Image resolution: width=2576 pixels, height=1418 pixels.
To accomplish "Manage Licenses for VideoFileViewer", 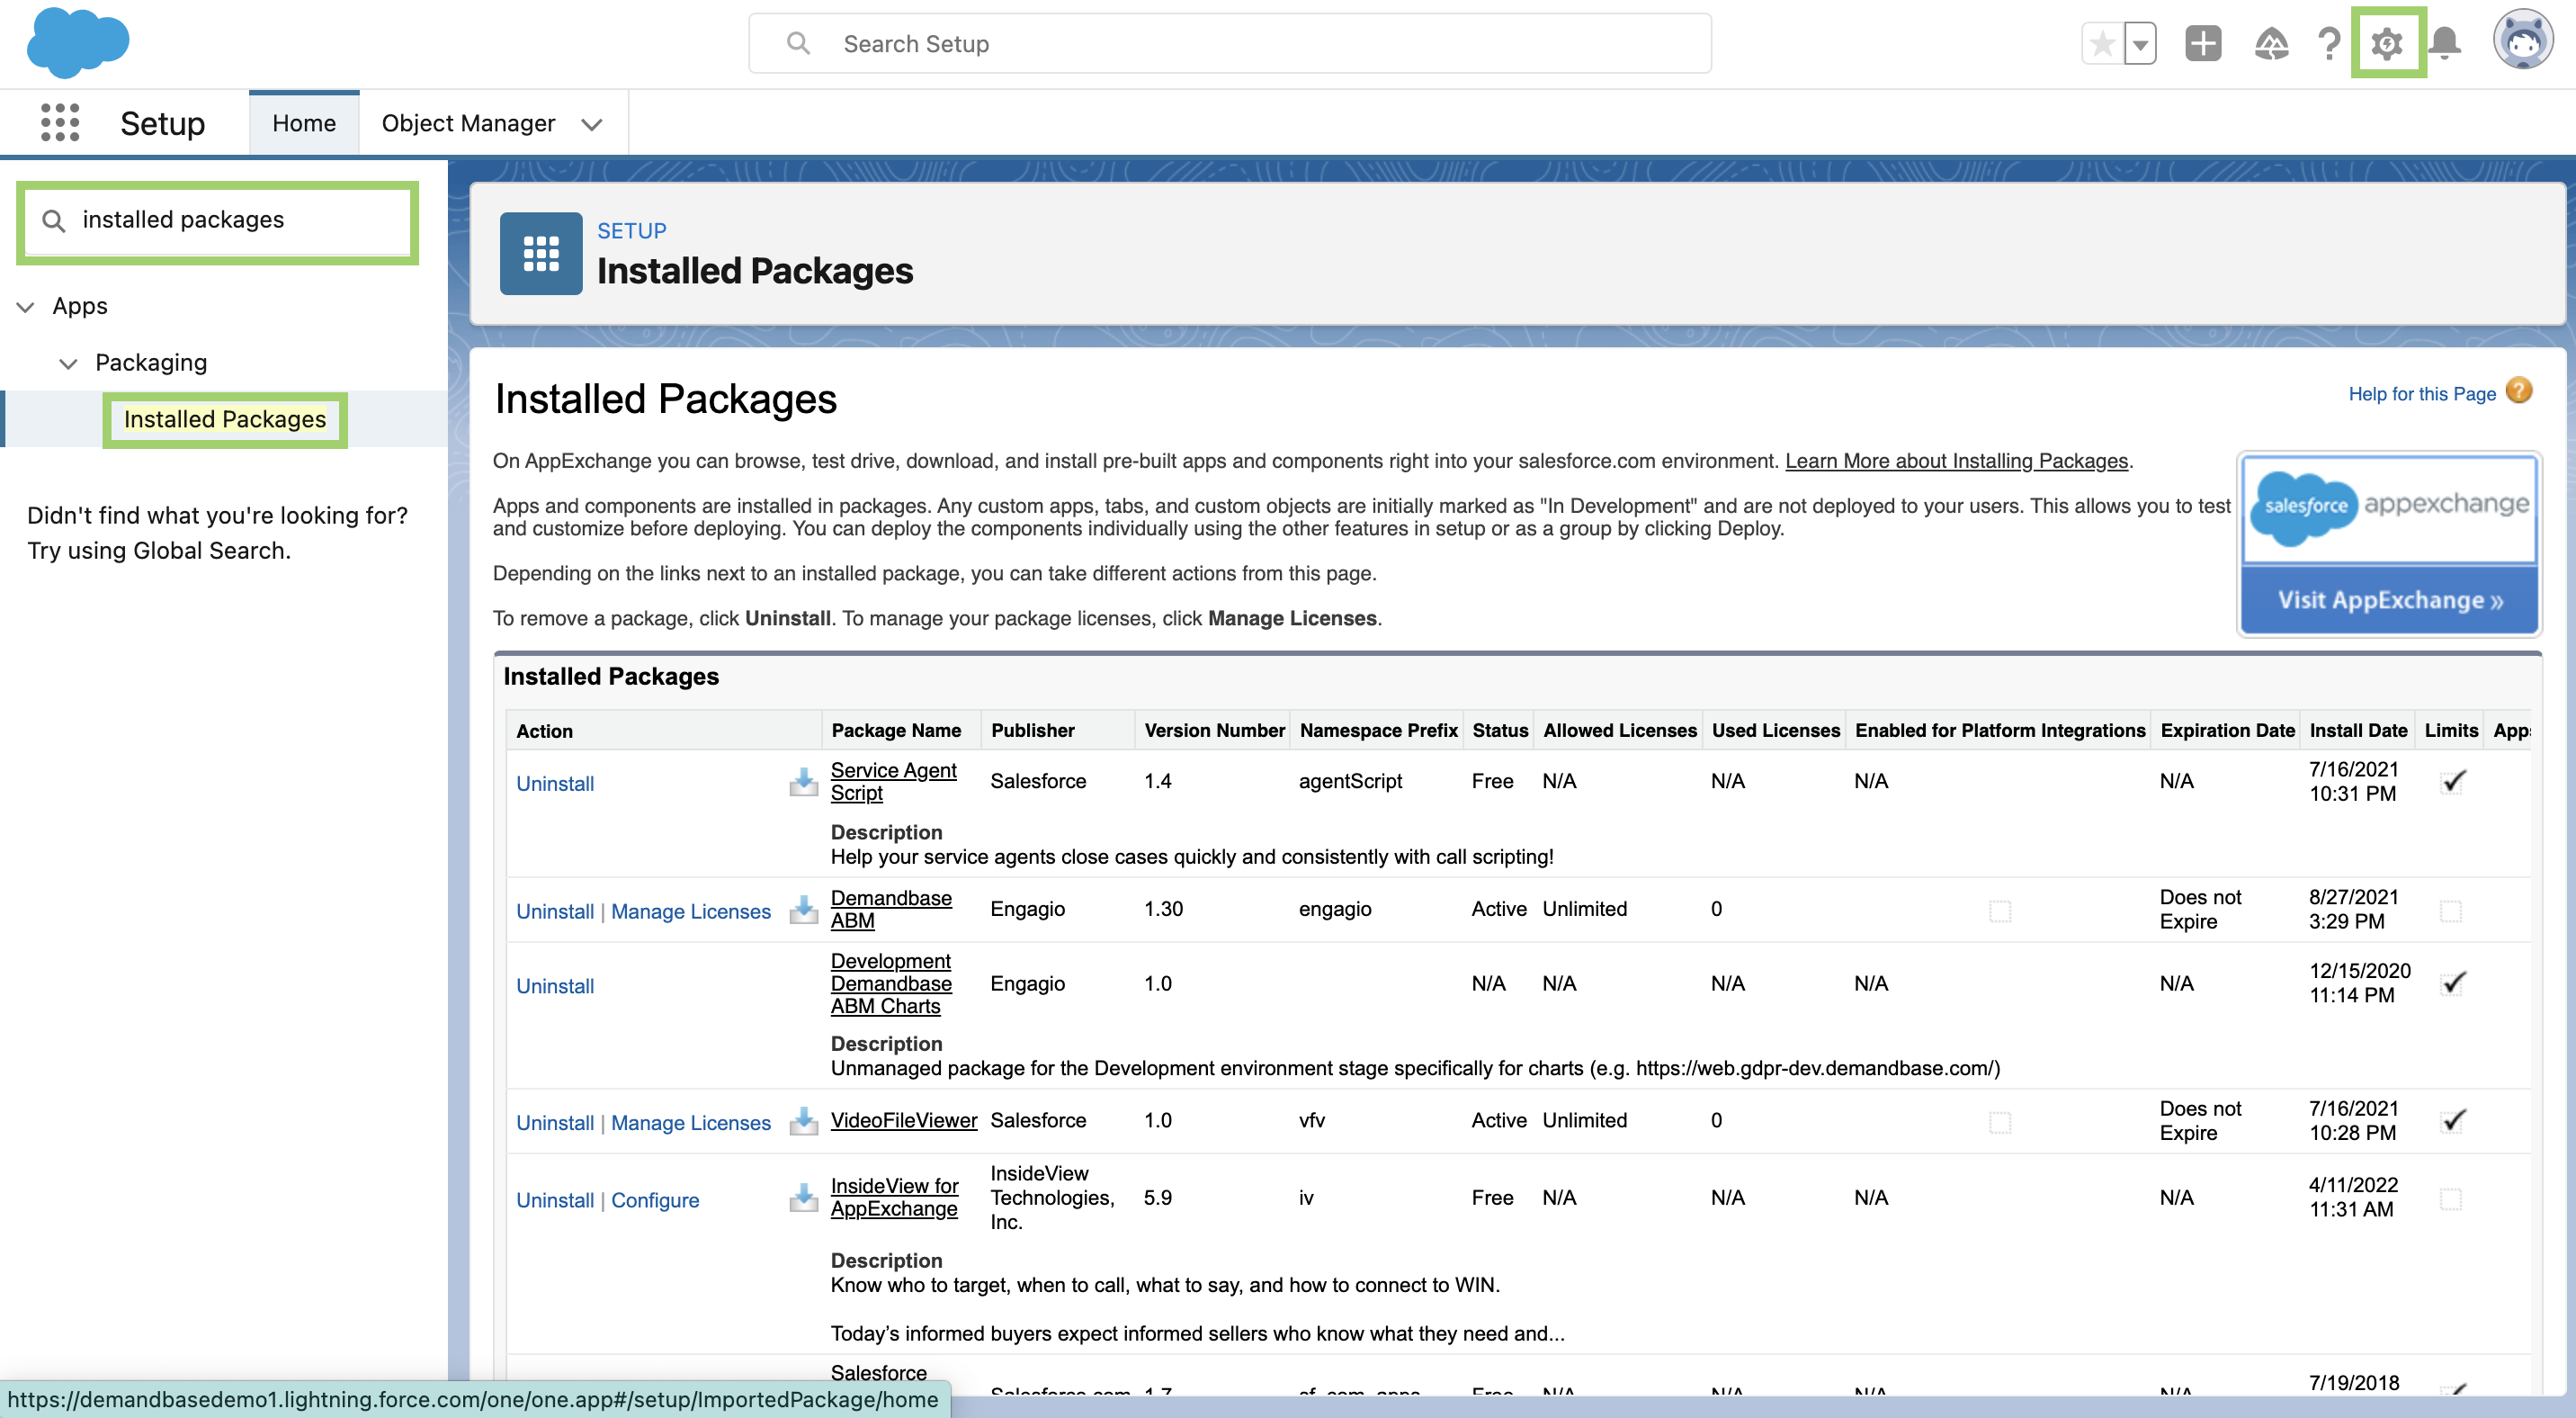I will coord(691,1123).
